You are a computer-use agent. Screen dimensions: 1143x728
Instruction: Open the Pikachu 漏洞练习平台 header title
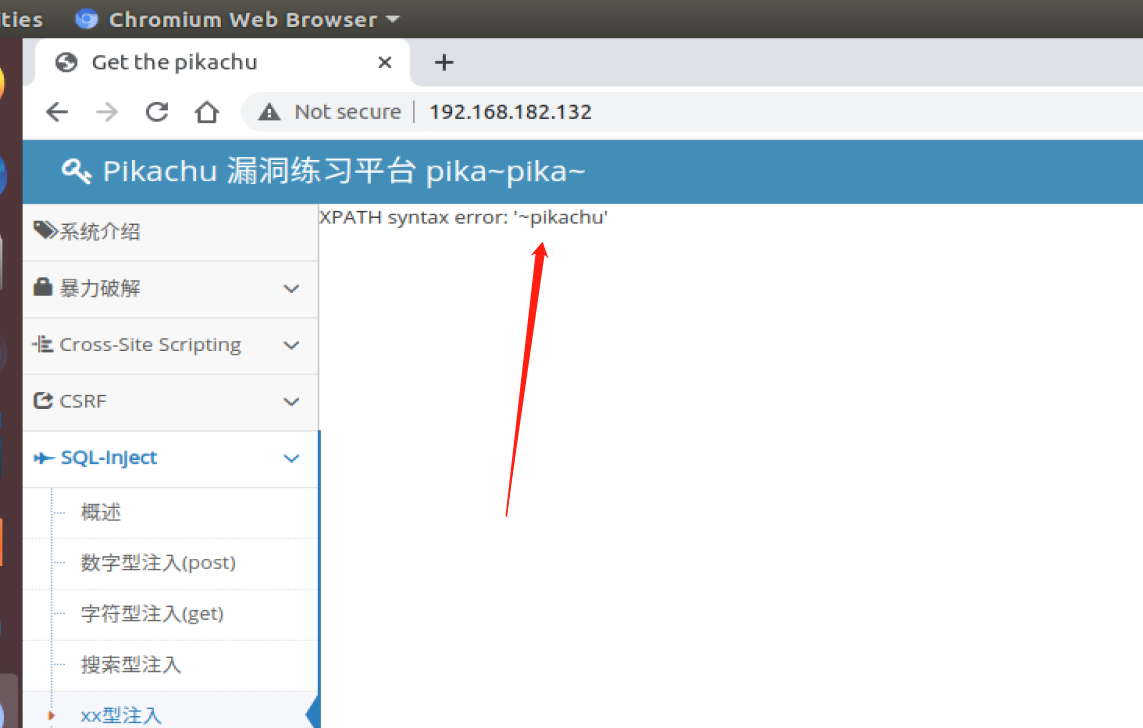(343, 171)
